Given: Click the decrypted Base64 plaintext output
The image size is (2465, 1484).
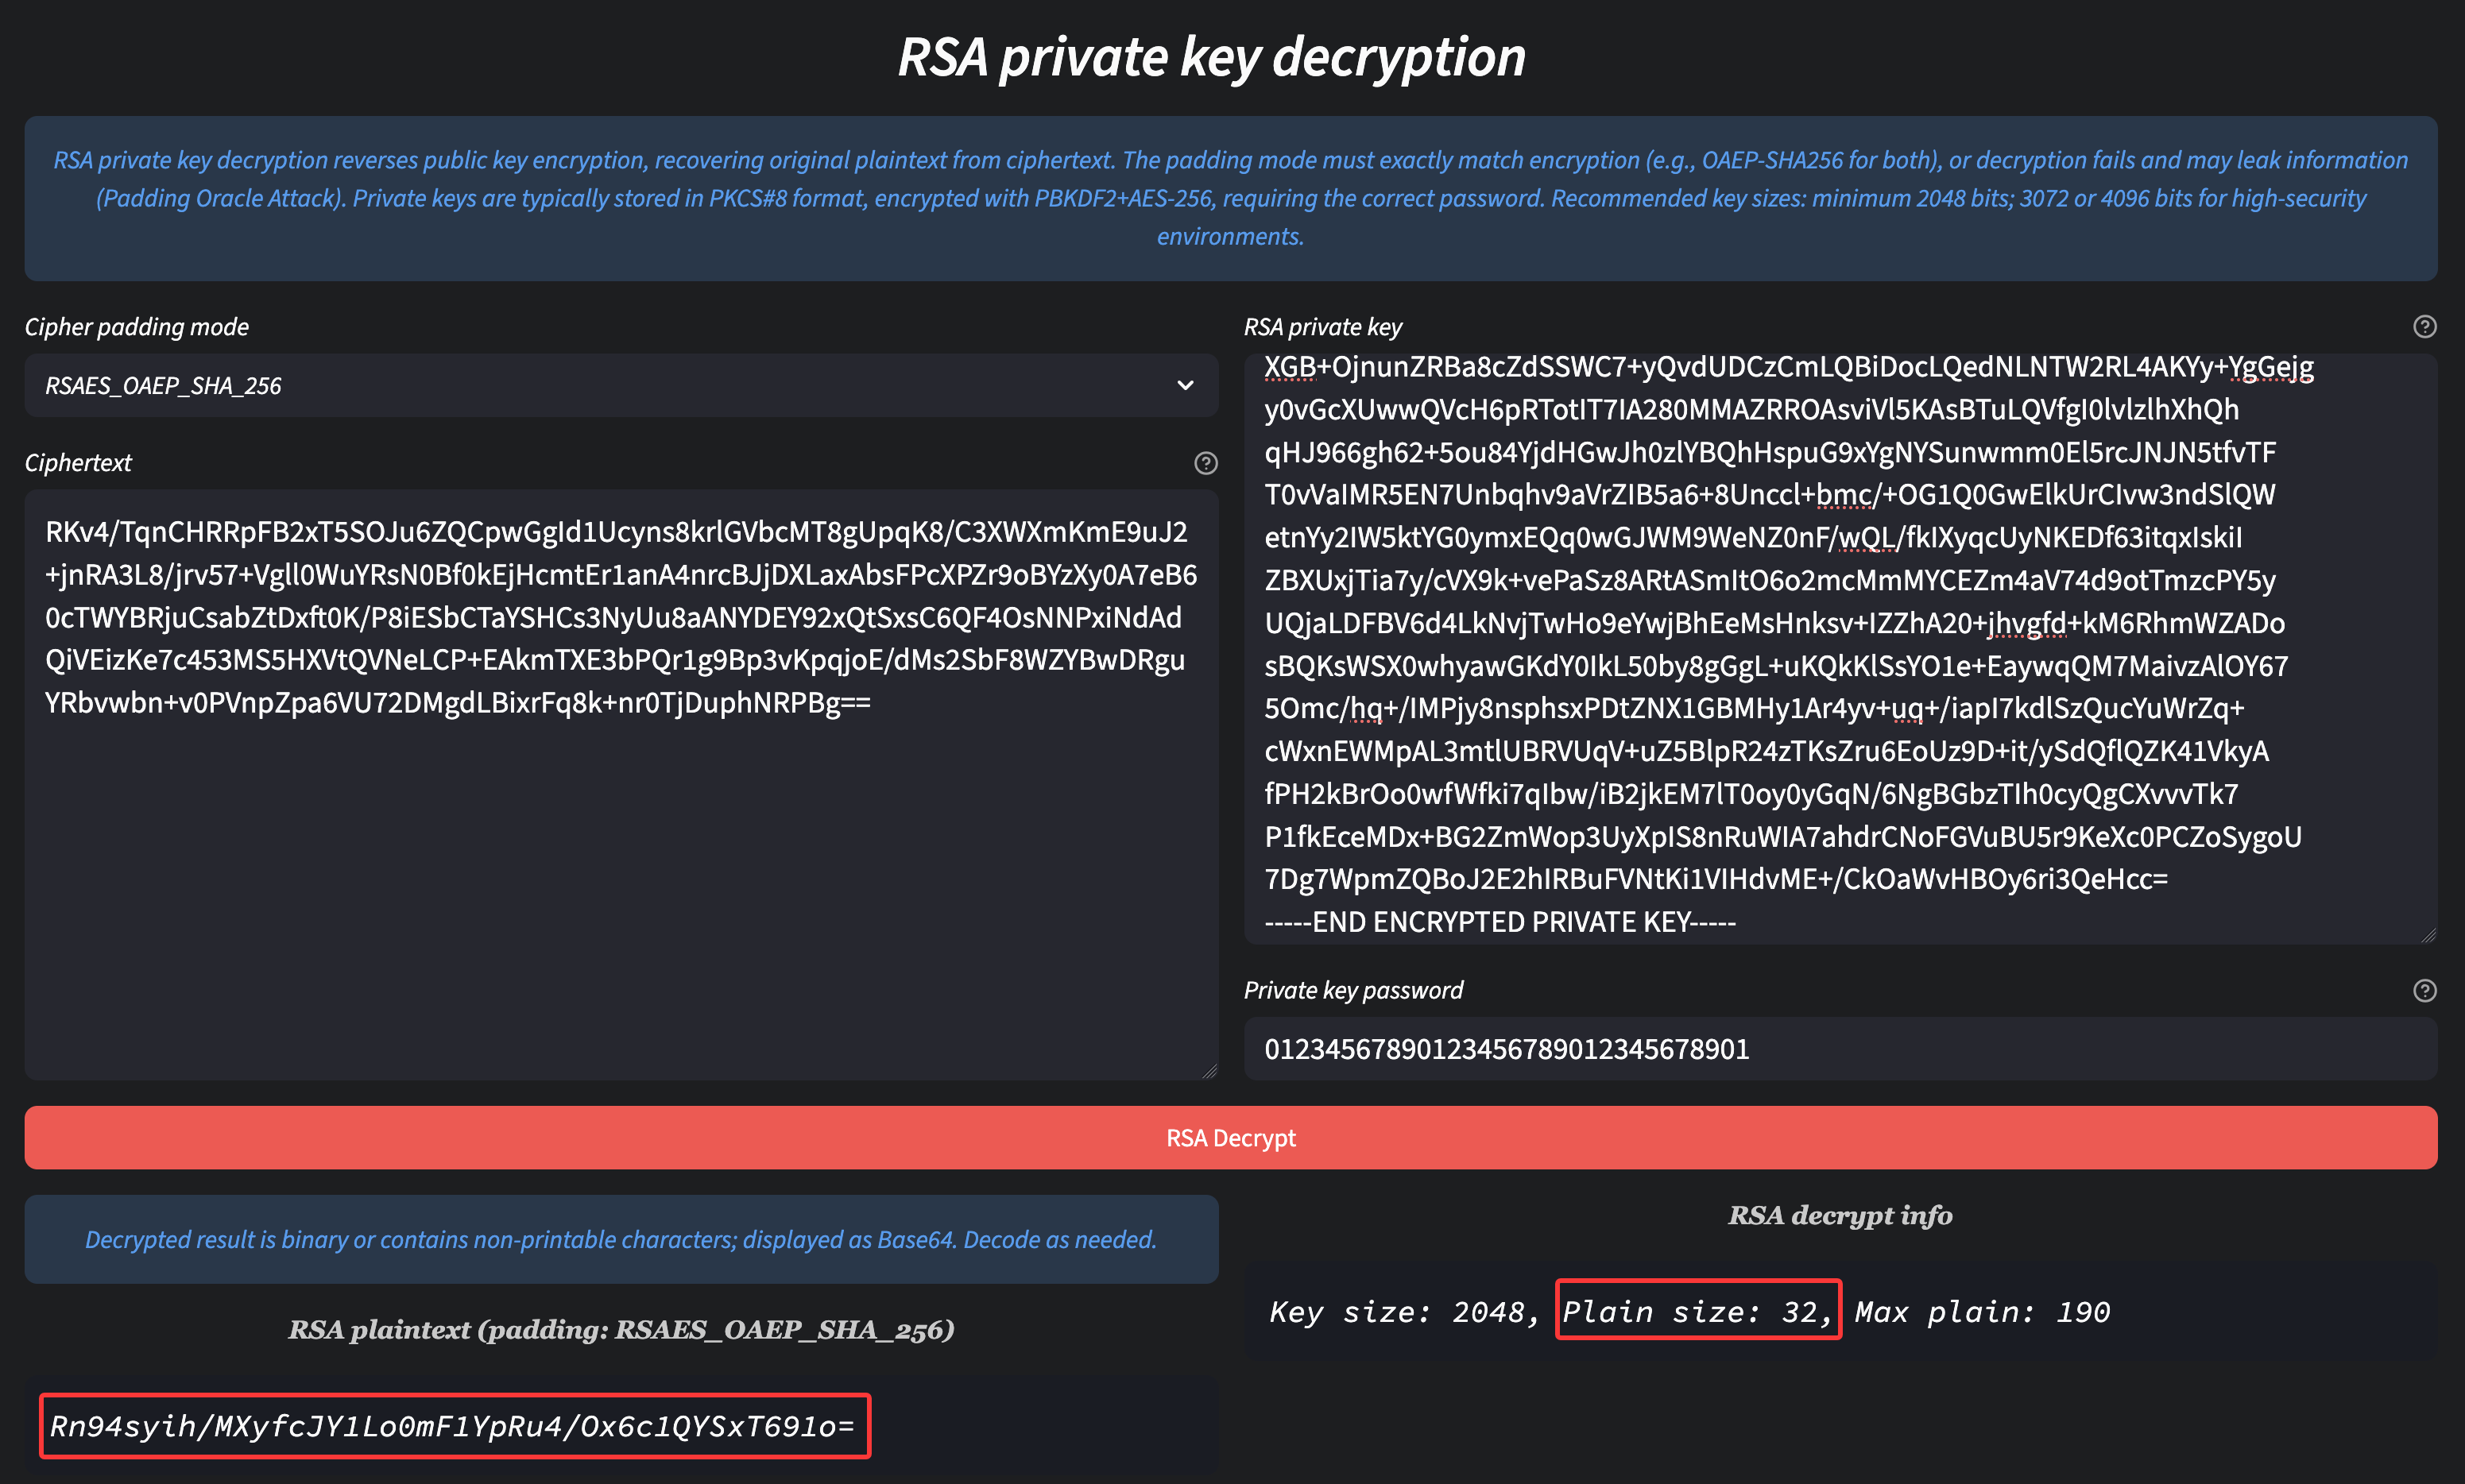Looking at the screenshot, I should (454, 1426).
